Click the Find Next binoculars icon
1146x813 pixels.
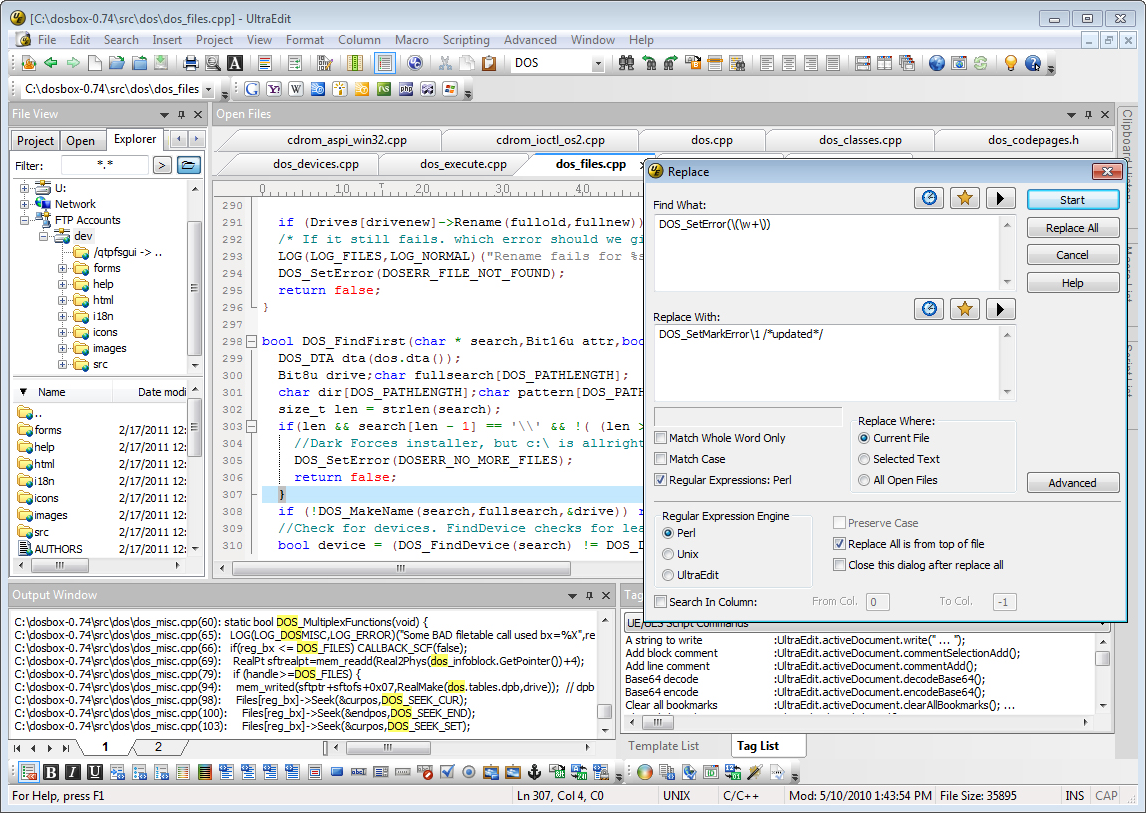click(x=670, y=63)
